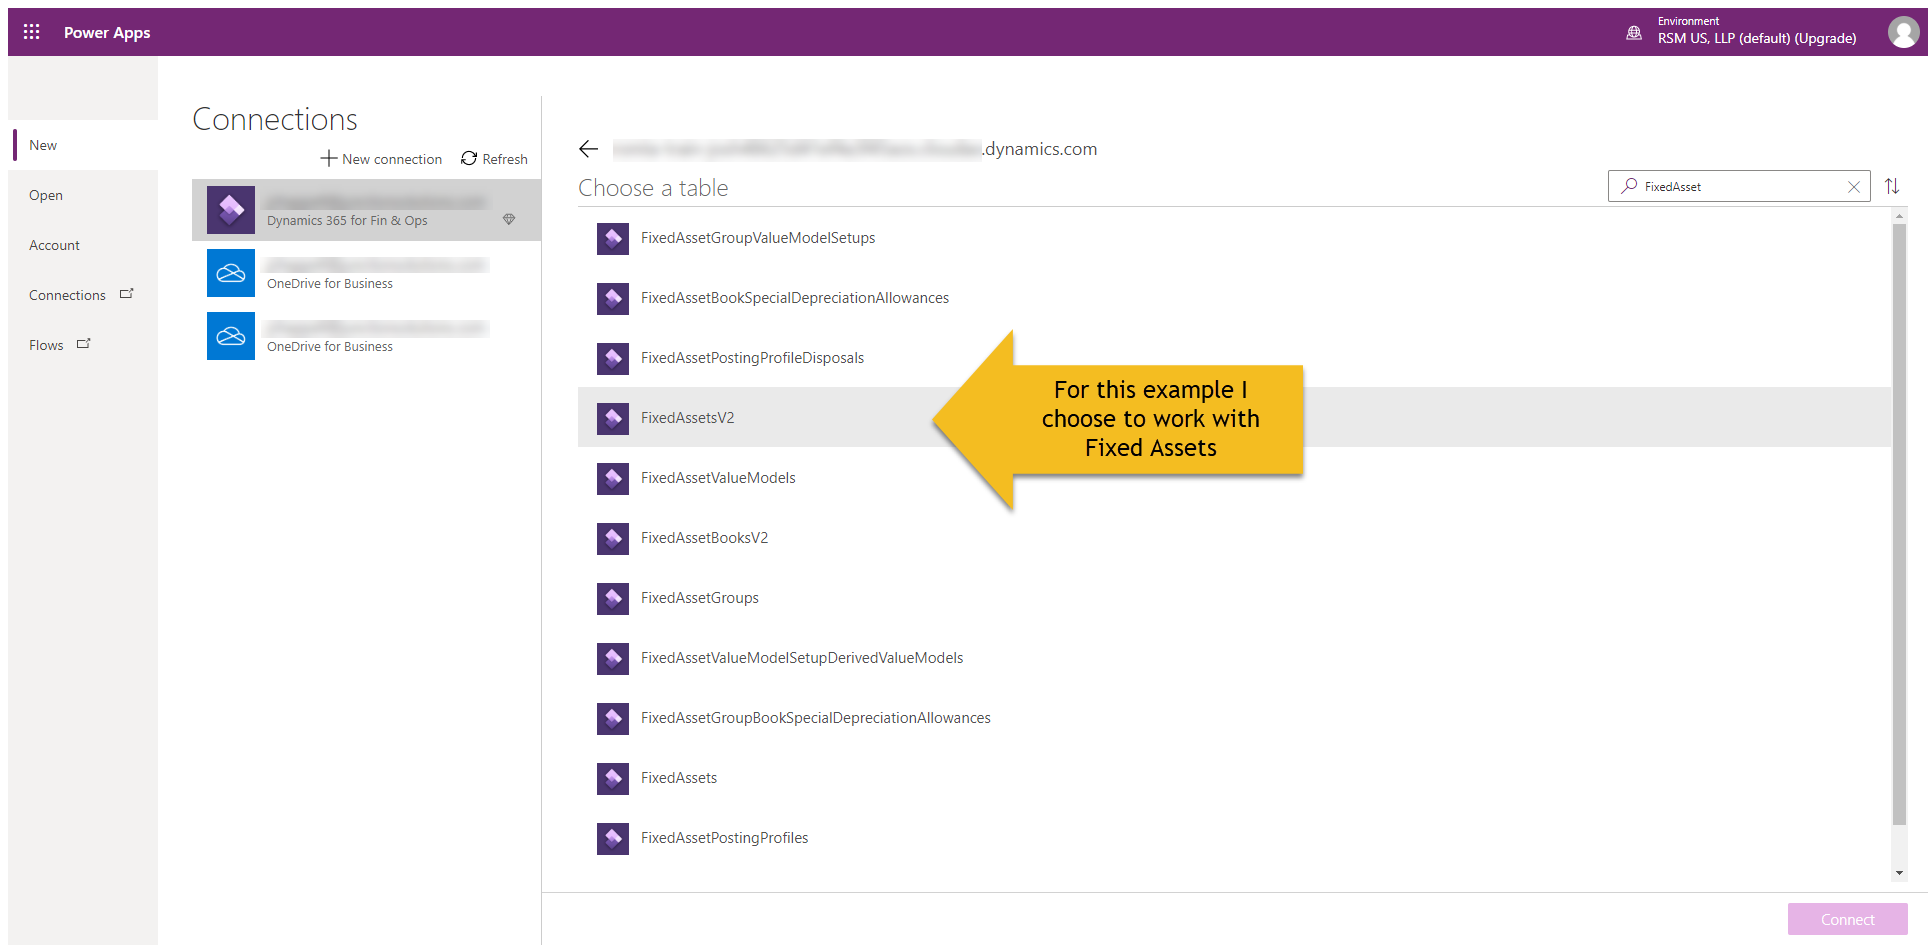
Task: Clear the FixedAsset search box with X
Action: tap(1853, 187)
